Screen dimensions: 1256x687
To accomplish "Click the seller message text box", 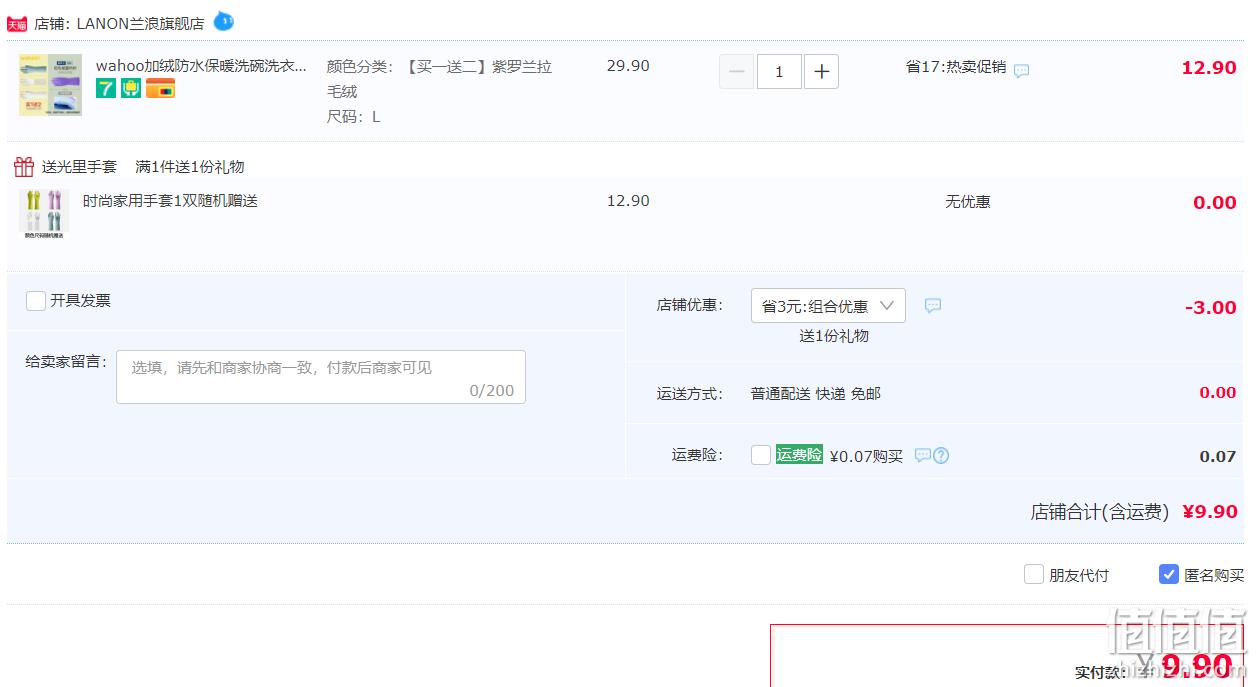I will 321,377.
